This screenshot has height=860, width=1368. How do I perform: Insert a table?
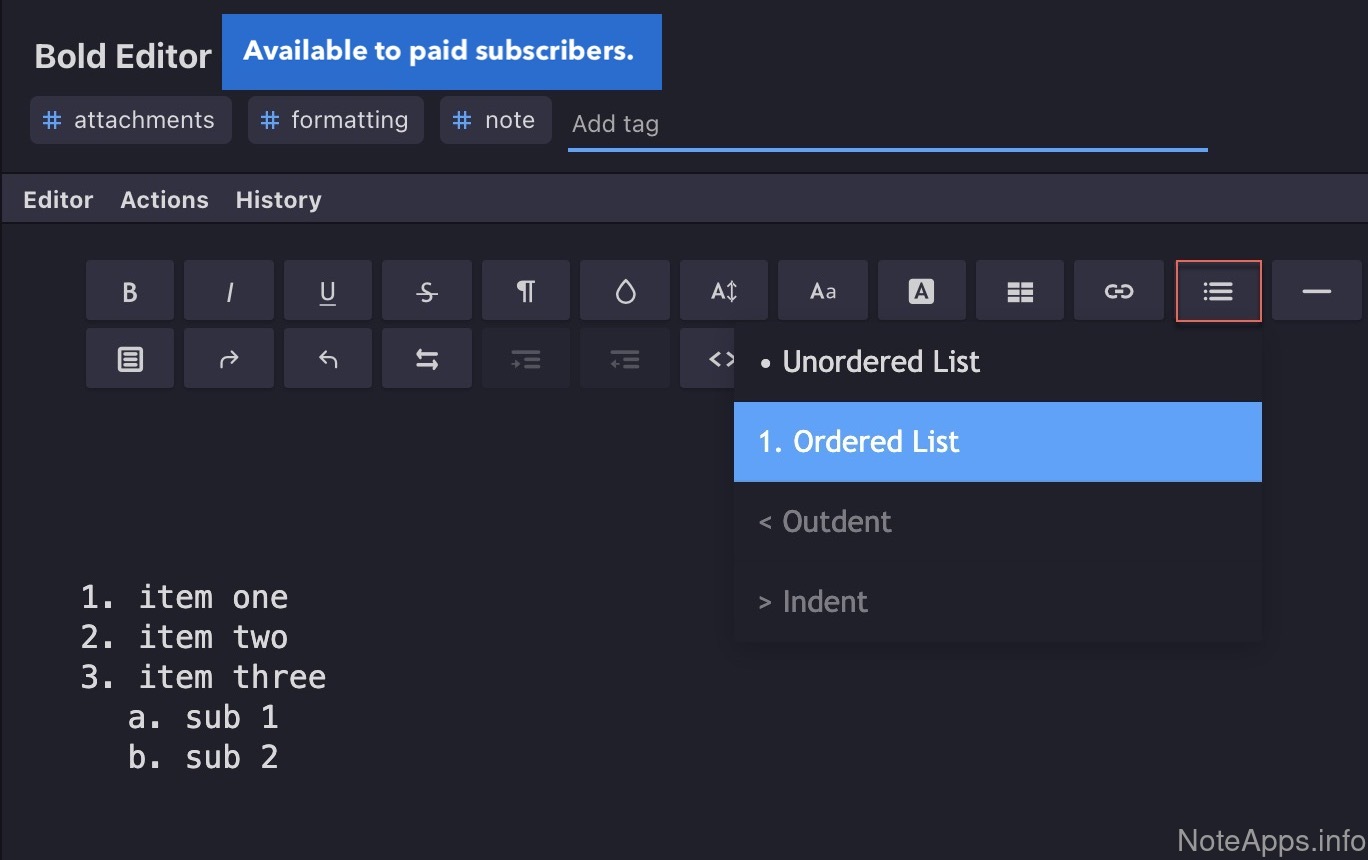(x=1019, y=291)
